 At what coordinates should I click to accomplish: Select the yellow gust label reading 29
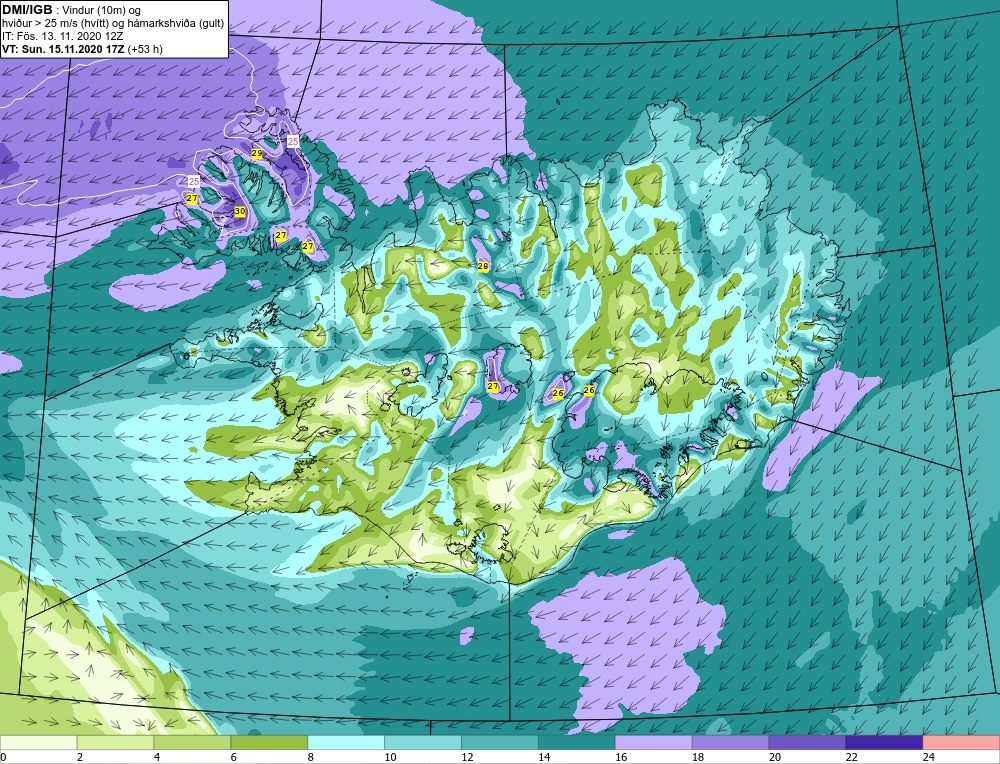(x=257, y=154)
